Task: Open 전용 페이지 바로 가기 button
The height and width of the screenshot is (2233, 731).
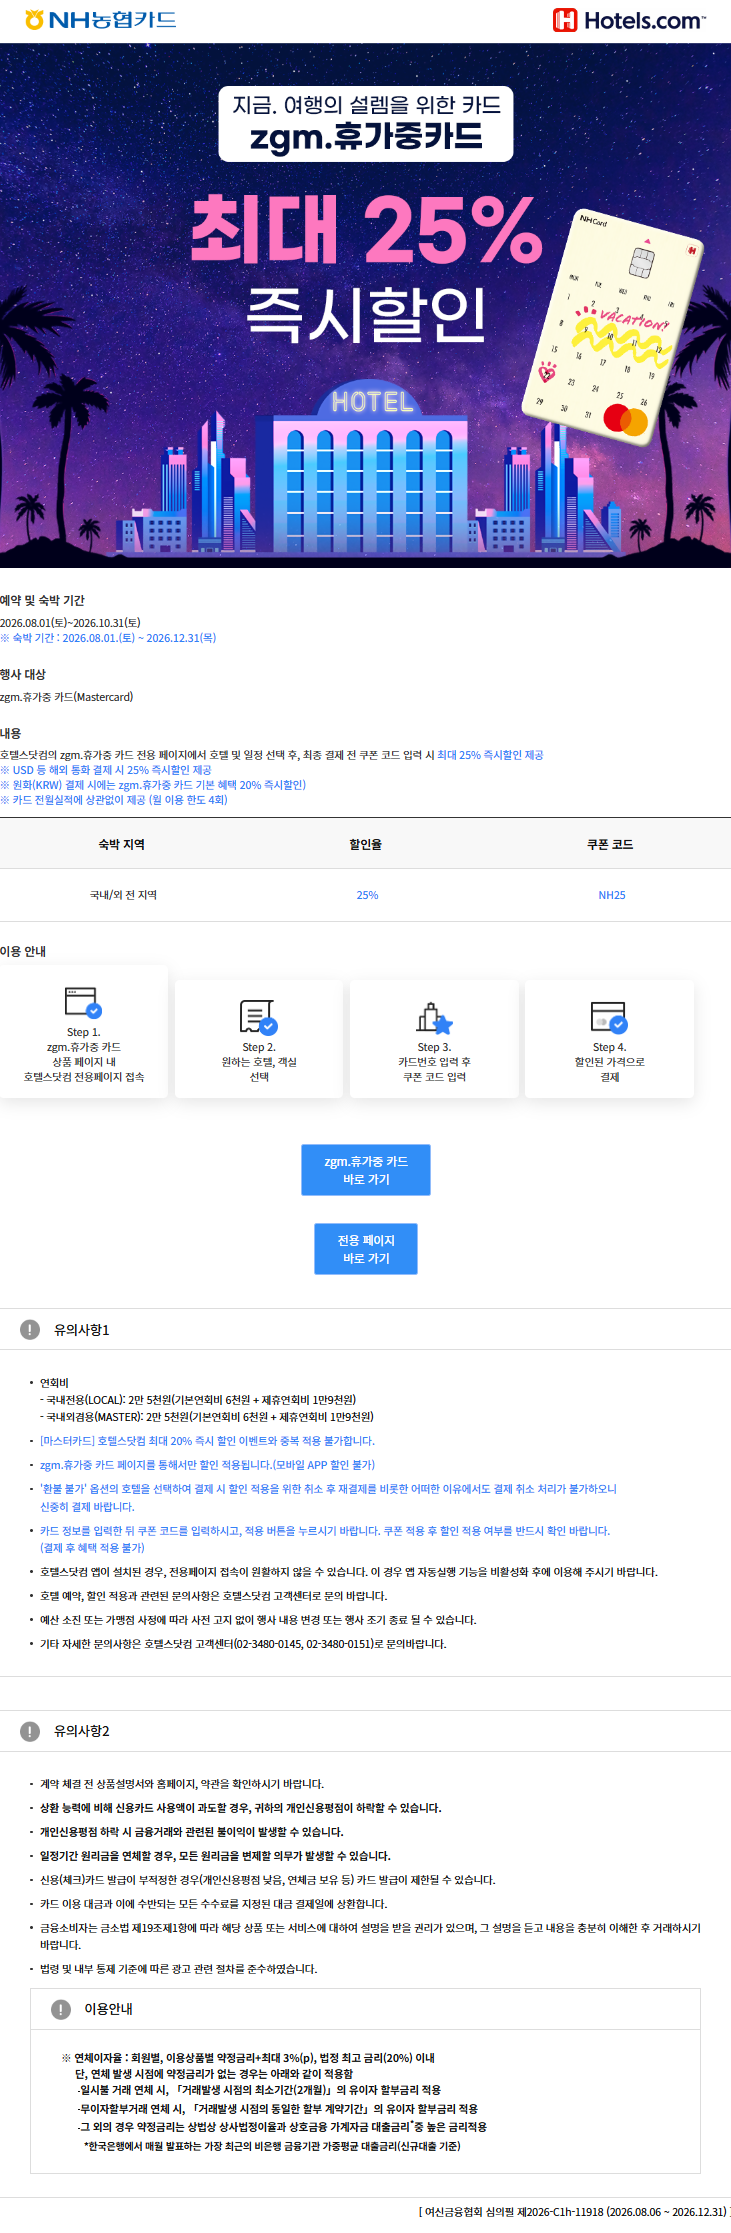Action: click(366, 1249)
